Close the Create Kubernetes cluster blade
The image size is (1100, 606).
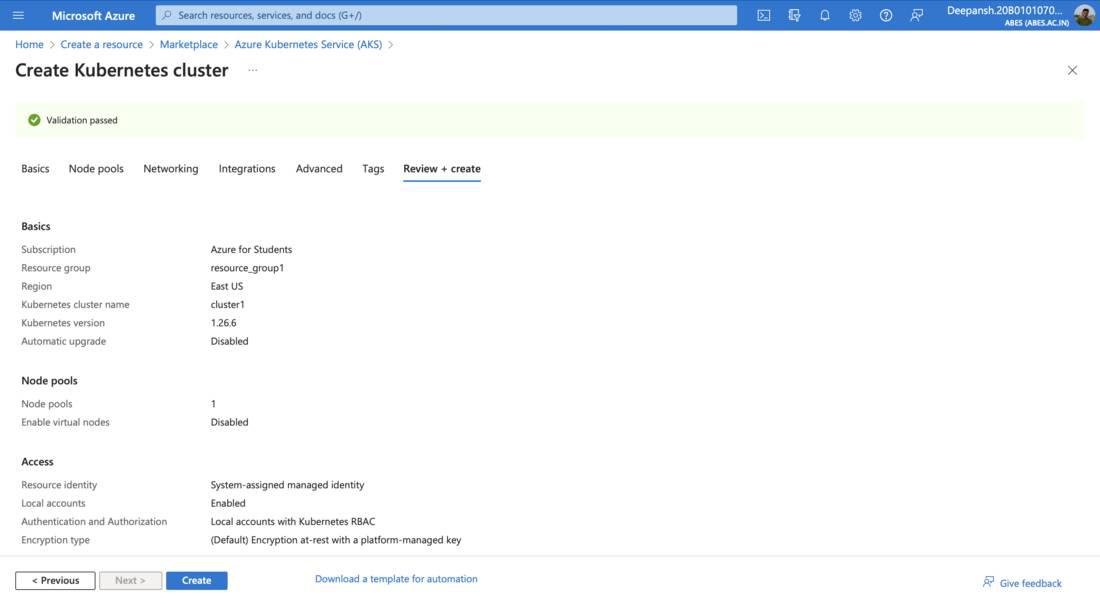1072,70
